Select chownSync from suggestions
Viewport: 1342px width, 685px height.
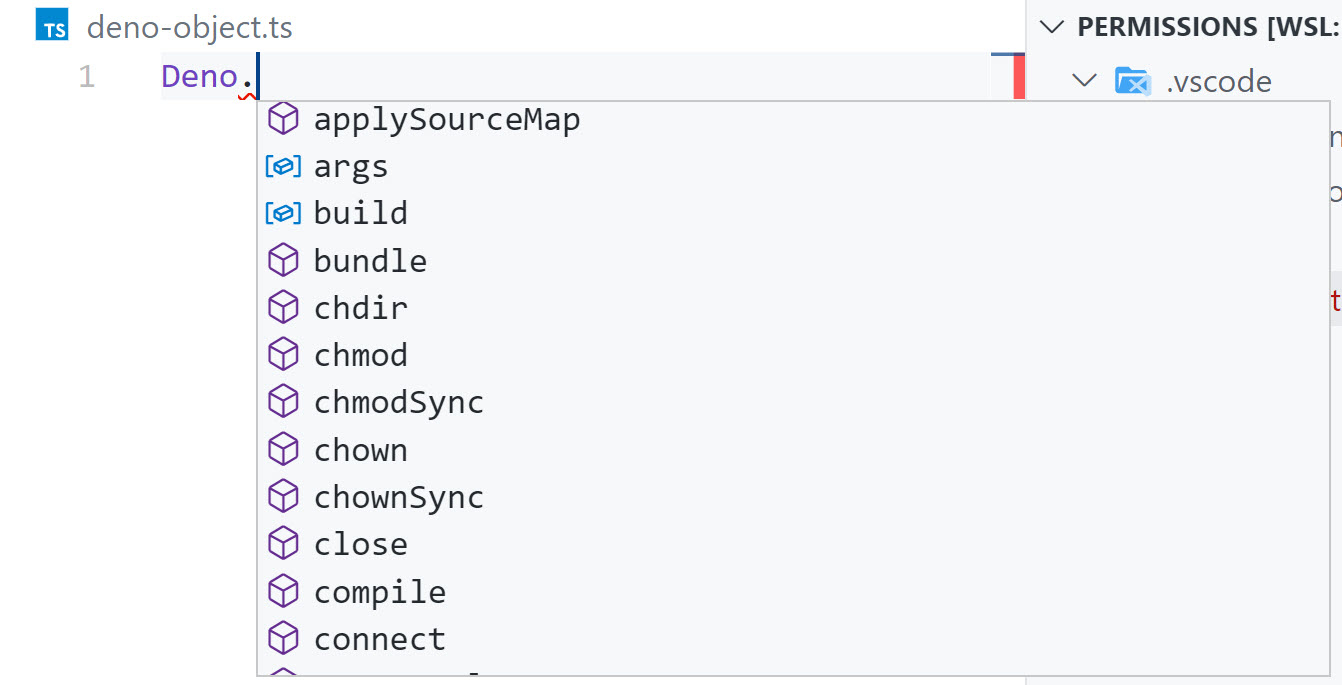click(399, 497)
